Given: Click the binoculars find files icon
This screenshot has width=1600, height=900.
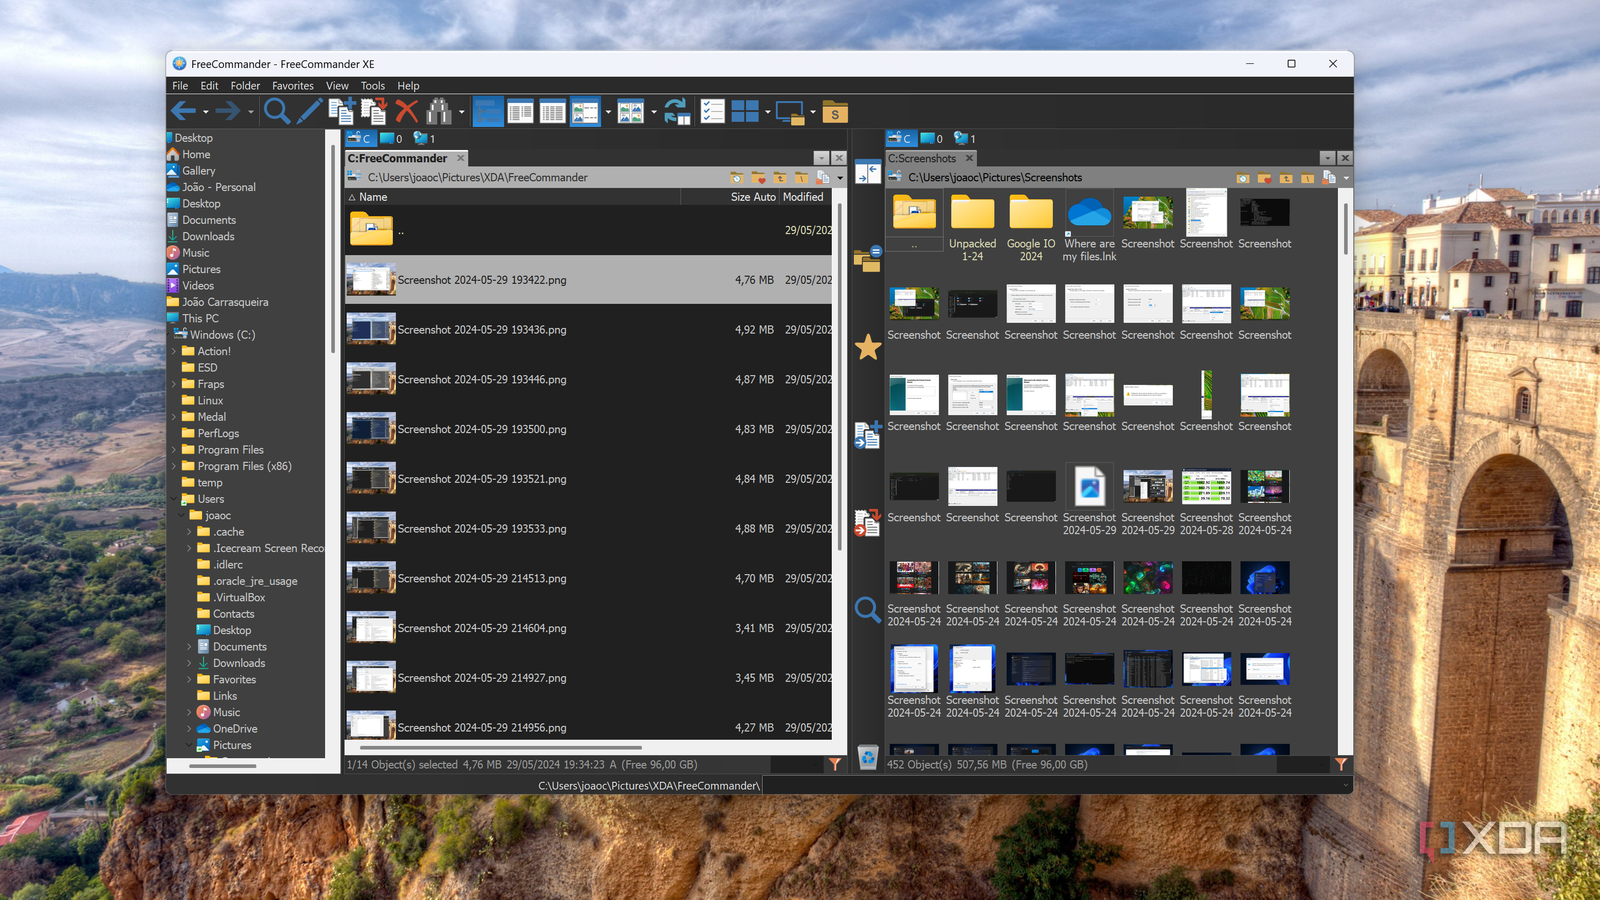Looking at the screenshot, I should pos(439,112).
